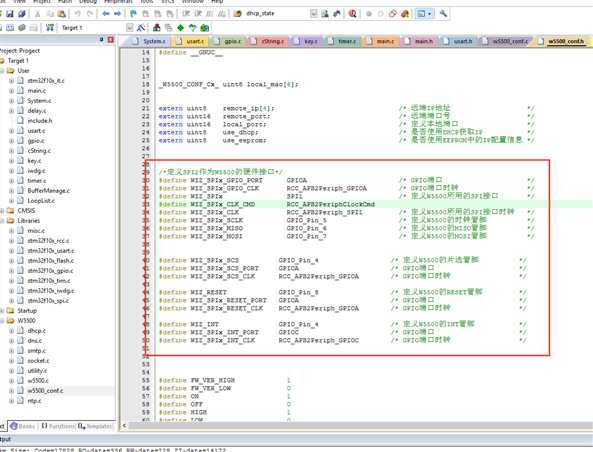Switch to the main.h tab
The image size is (593, 452).
420,41
